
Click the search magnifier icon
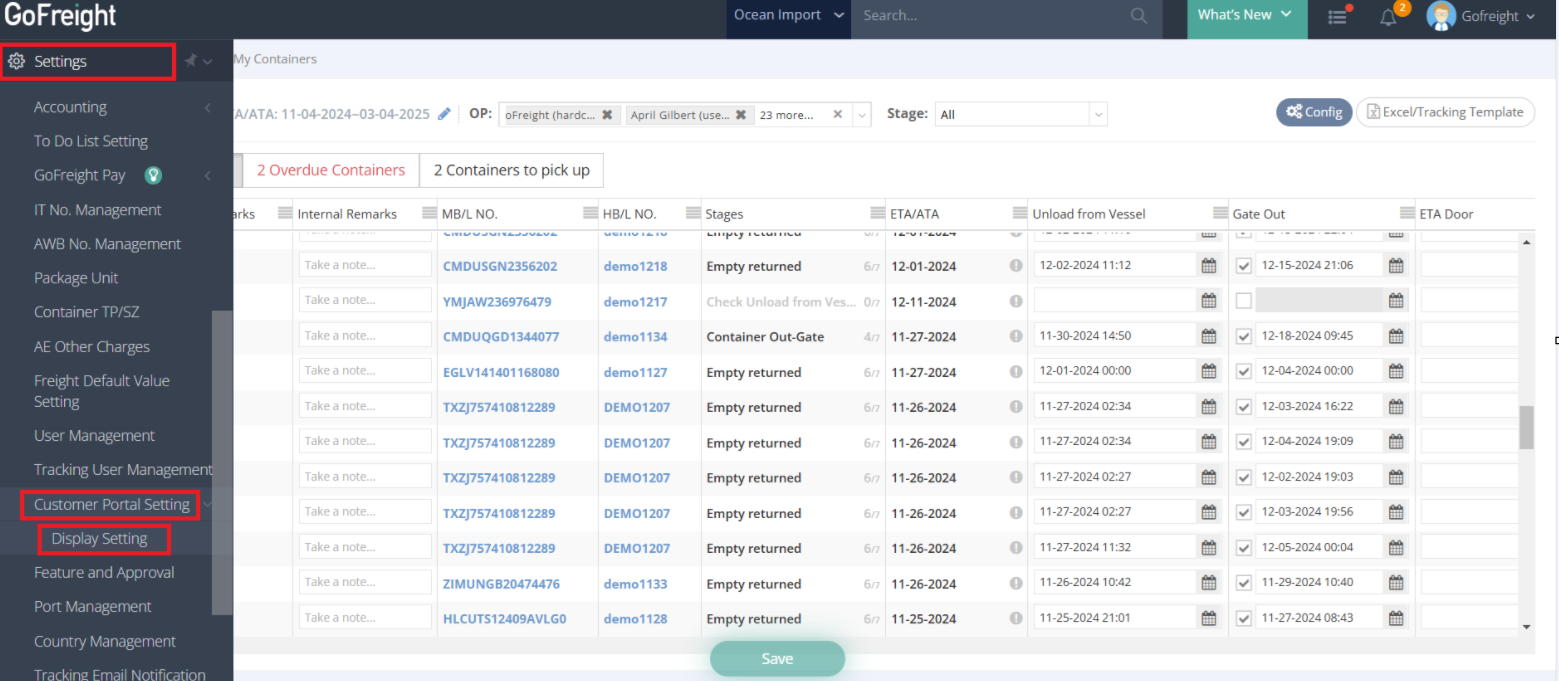[x=1138, y=16]
